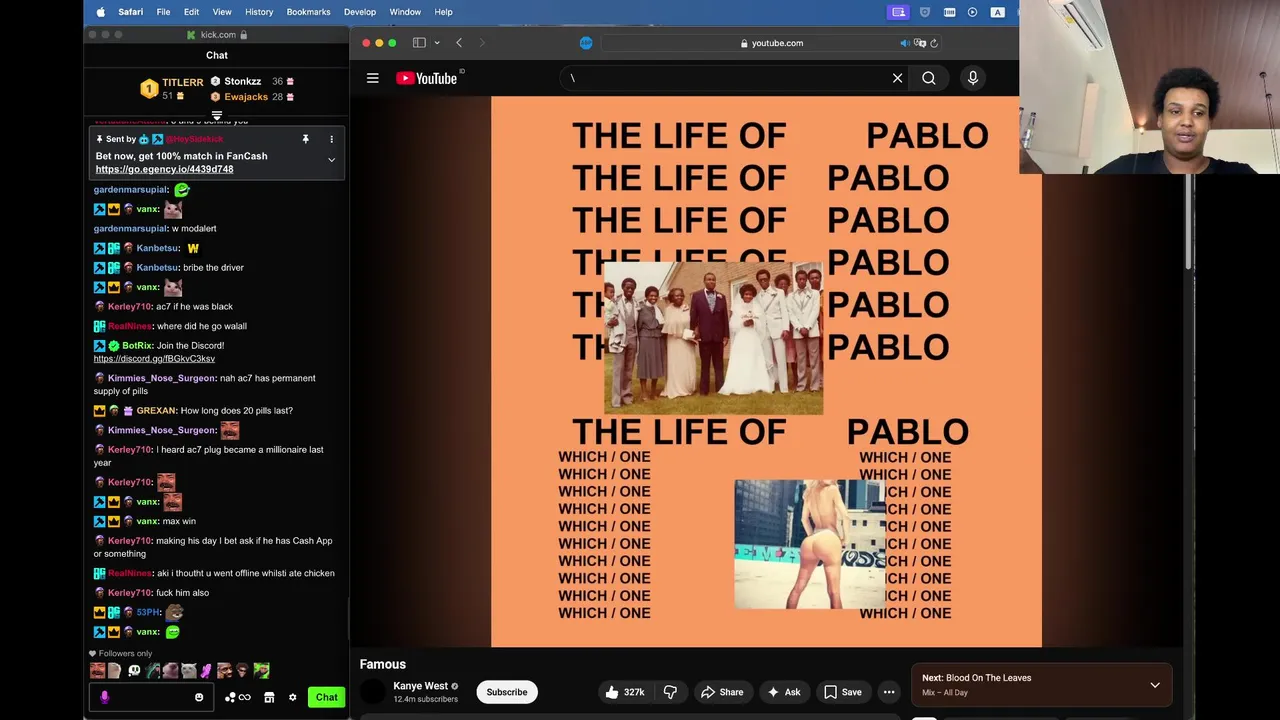This screenshot has width=1280, height=720.
Task: Mute the tab using speaker icon
Action: [x=904, y=43]
